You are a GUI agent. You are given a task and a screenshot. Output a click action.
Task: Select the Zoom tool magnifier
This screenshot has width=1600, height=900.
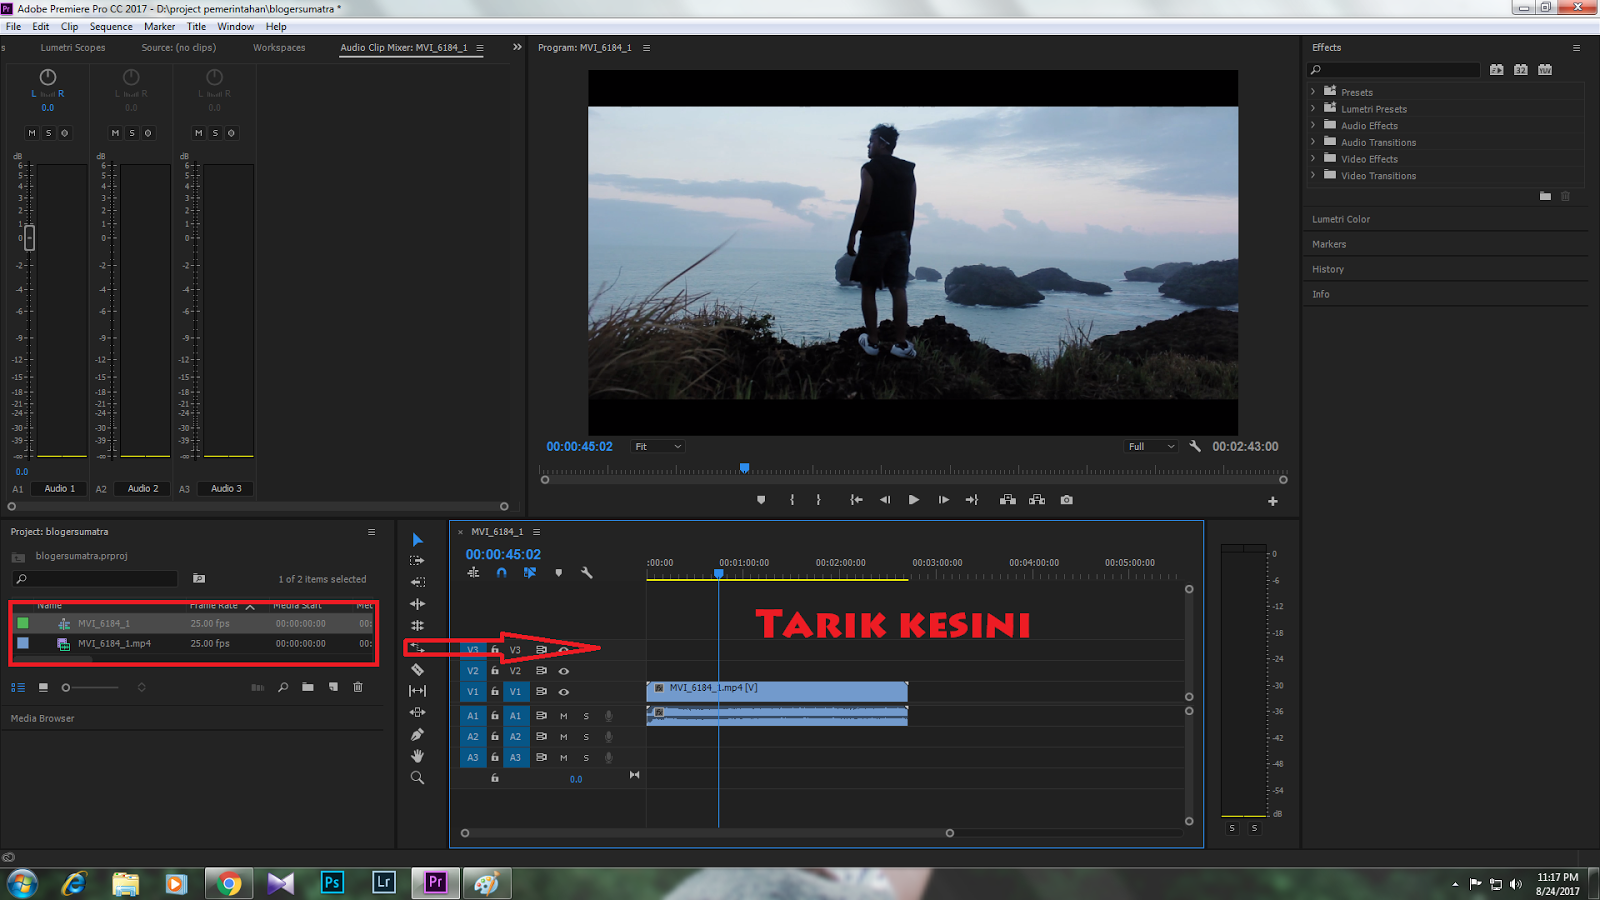coord(418,778)
